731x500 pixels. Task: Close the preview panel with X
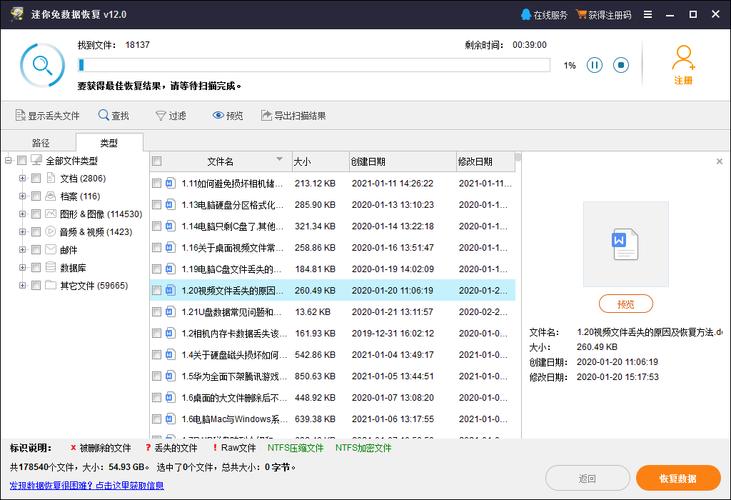coord(719,161)
